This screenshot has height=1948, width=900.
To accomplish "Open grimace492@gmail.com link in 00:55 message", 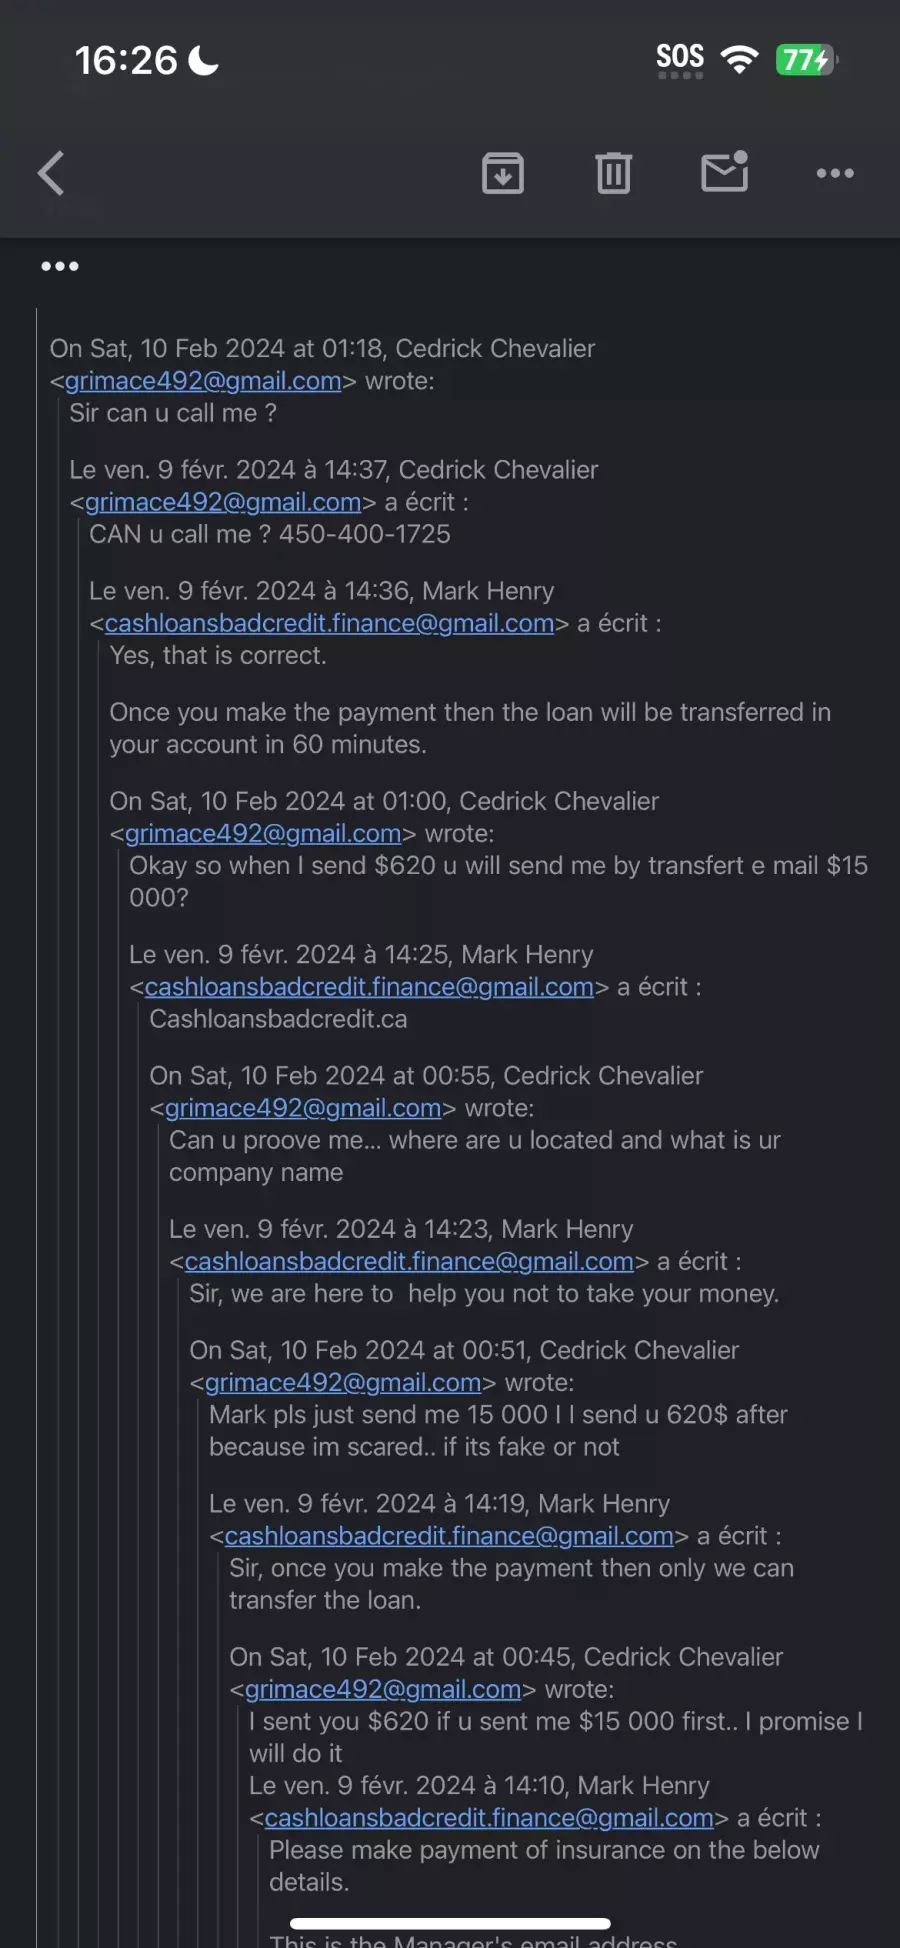I will pyautogui.click(x=303, y=1108).
